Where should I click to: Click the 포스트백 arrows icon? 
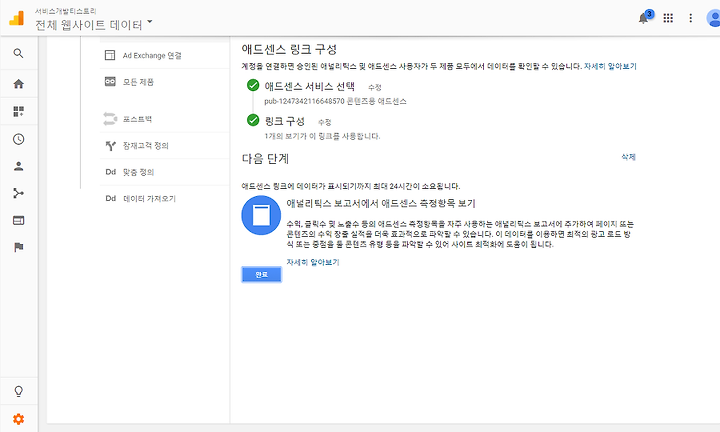[110, 118]
